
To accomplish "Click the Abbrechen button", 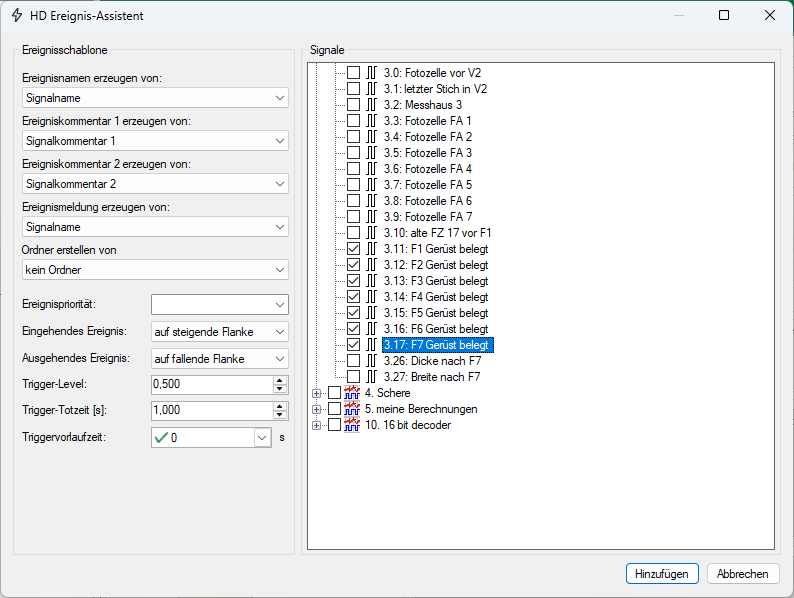I will coord(743,574).
